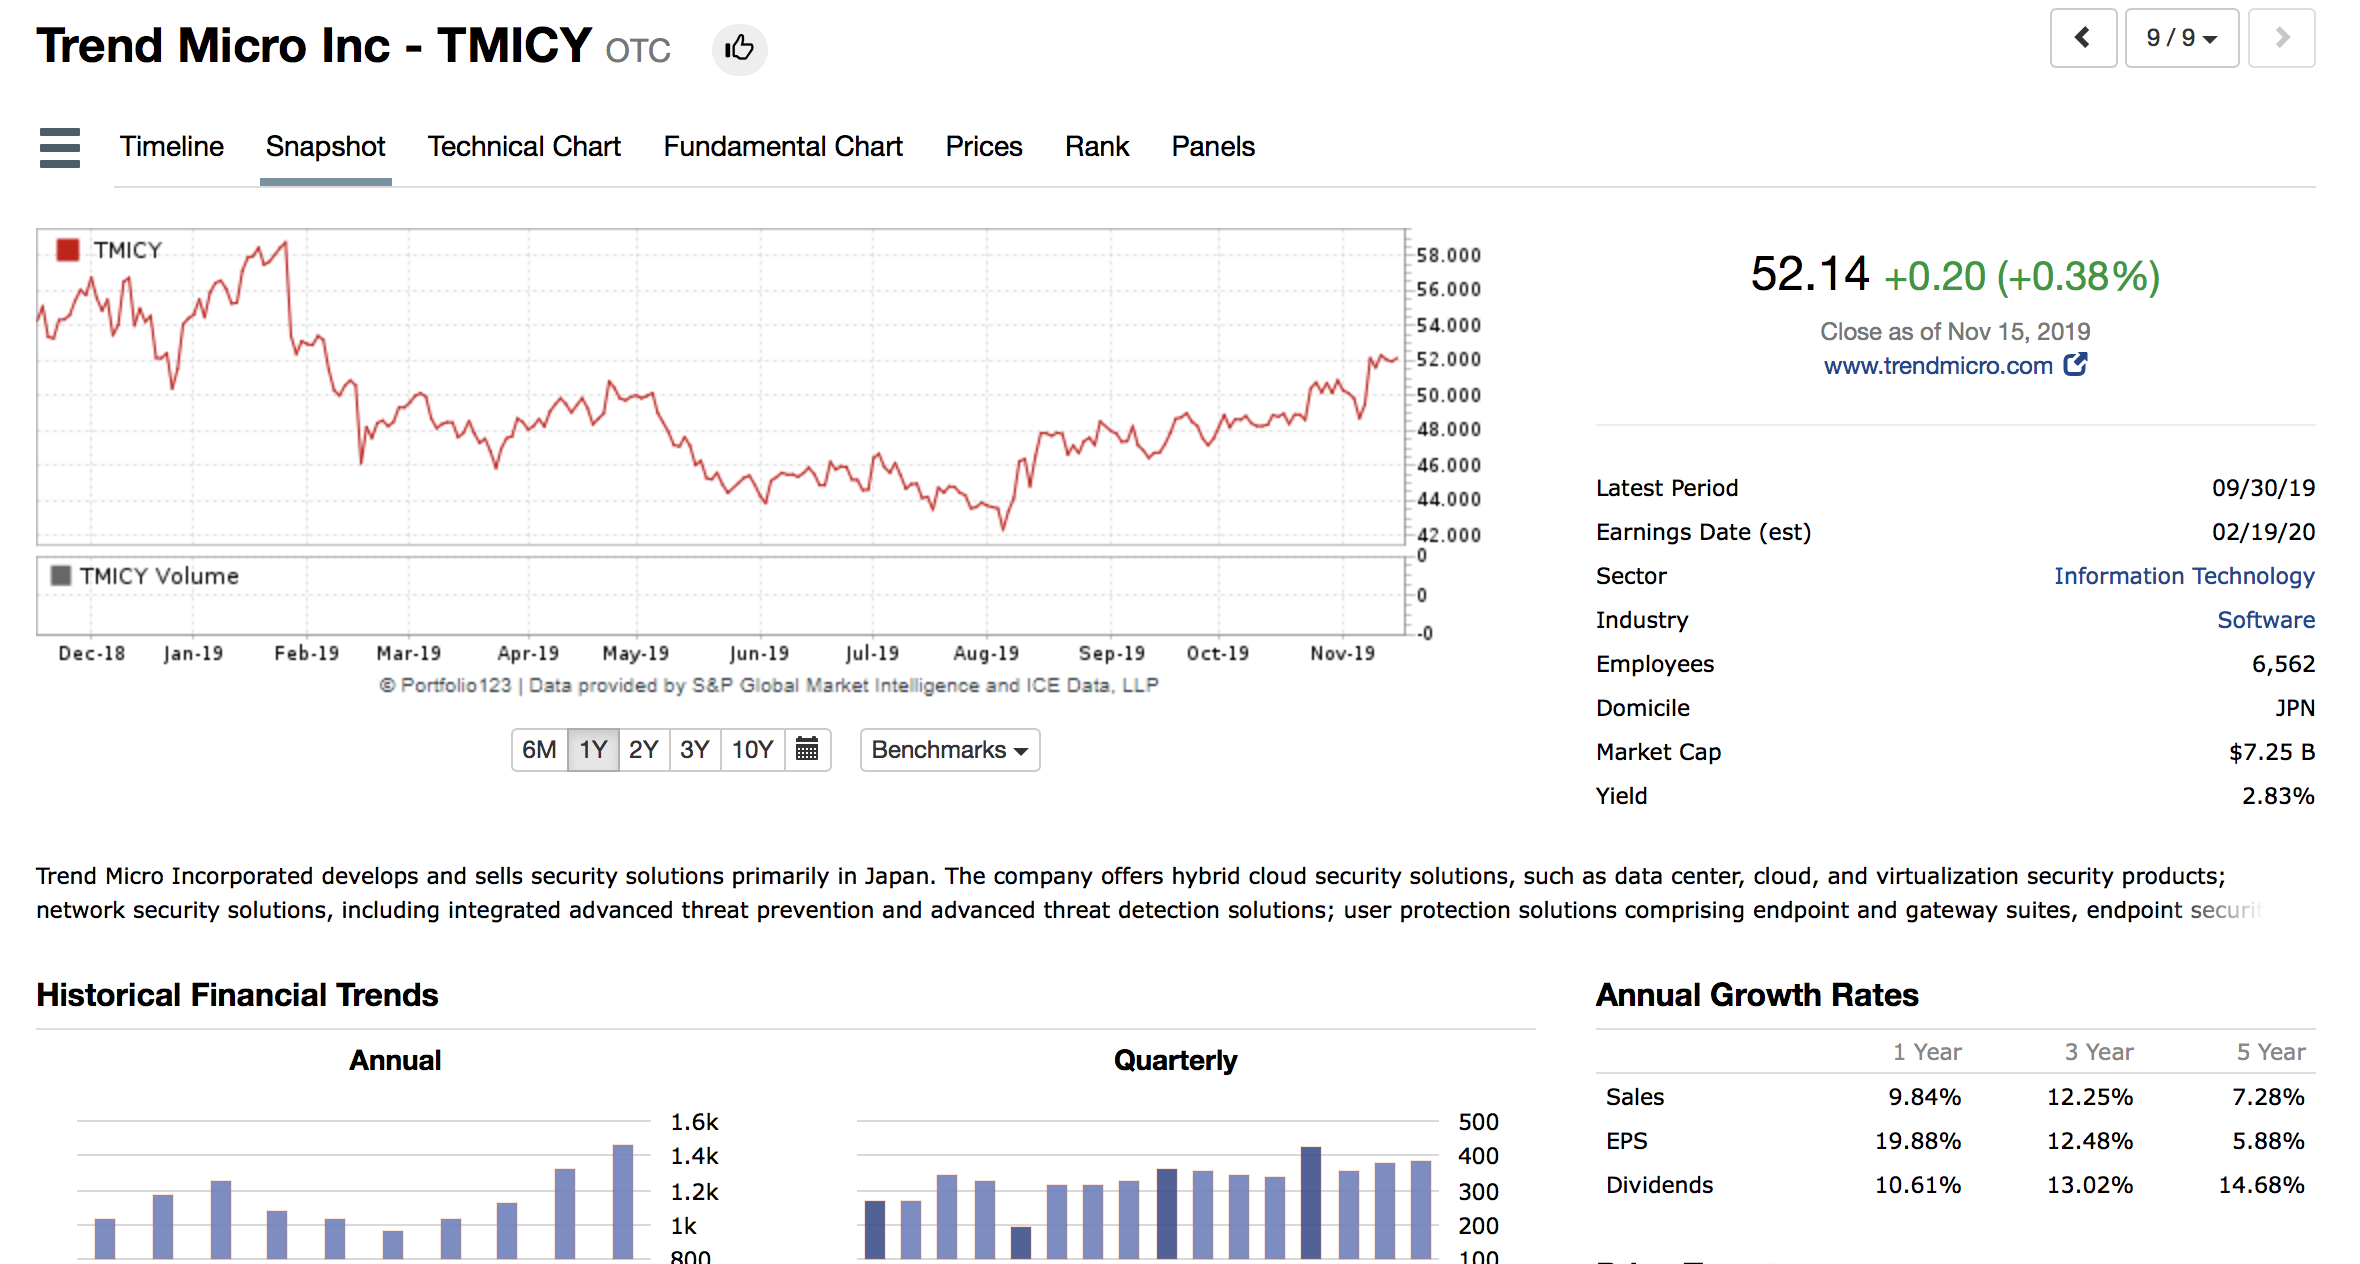Screen dimensions: 2360x1264
Task: Open the Fundamental Chart tab
Action: tap(783, 147)
